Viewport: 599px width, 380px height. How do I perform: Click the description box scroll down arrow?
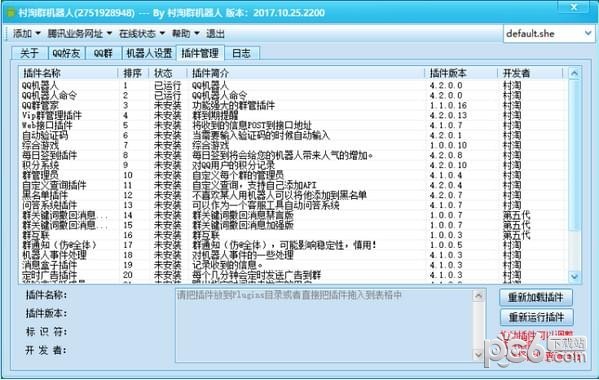pos(478,355)
